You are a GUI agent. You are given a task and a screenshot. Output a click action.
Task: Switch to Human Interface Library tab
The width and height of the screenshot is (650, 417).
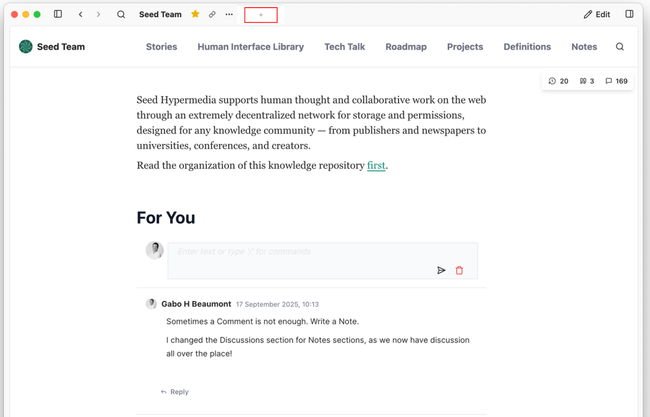coord(250,47)
